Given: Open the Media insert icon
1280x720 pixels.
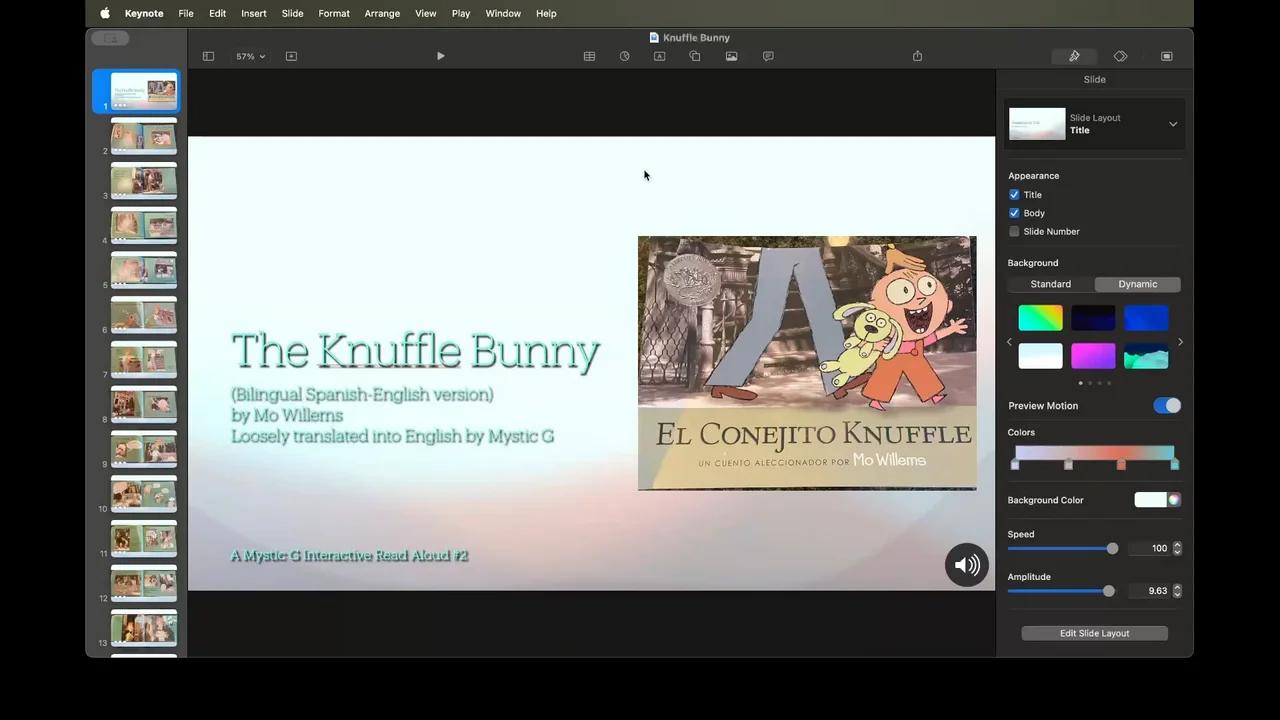Looking at the screenshot, I should click(731, 56).
